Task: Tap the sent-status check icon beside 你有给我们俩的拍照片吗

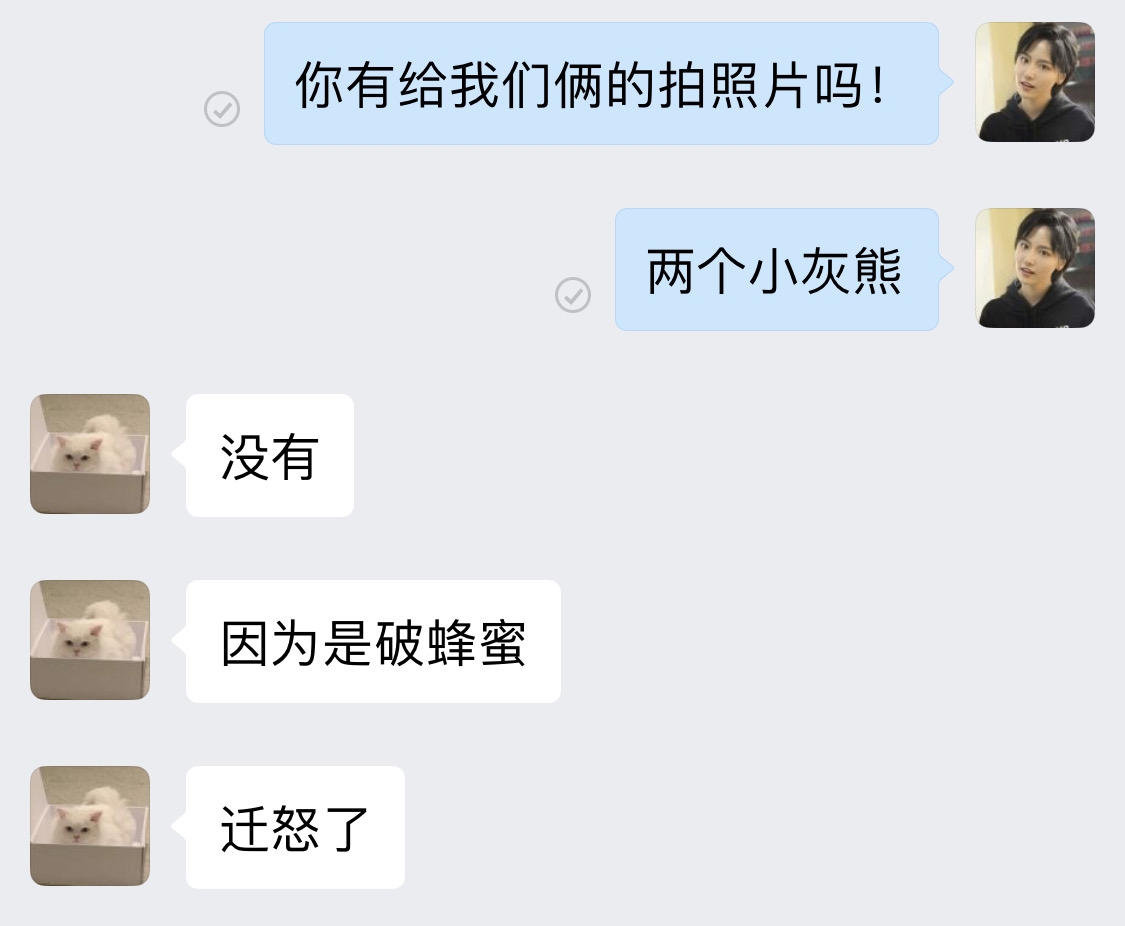Action: (x=222, y=109)
